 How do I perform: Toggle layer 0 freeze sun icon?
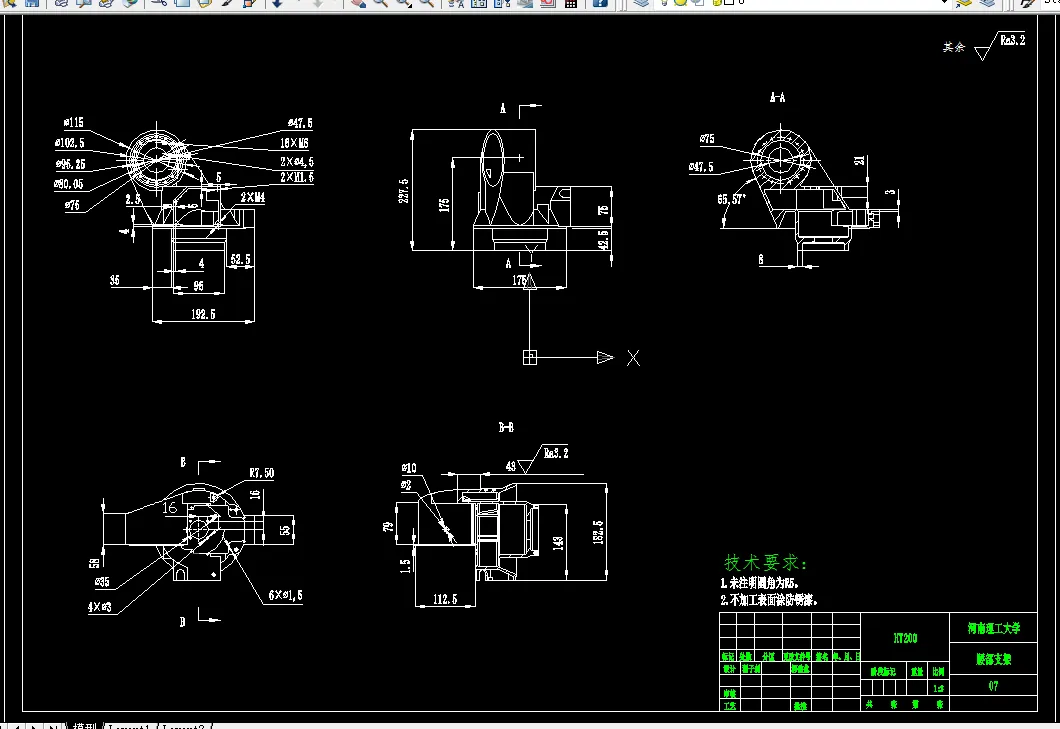pos(680,3)
